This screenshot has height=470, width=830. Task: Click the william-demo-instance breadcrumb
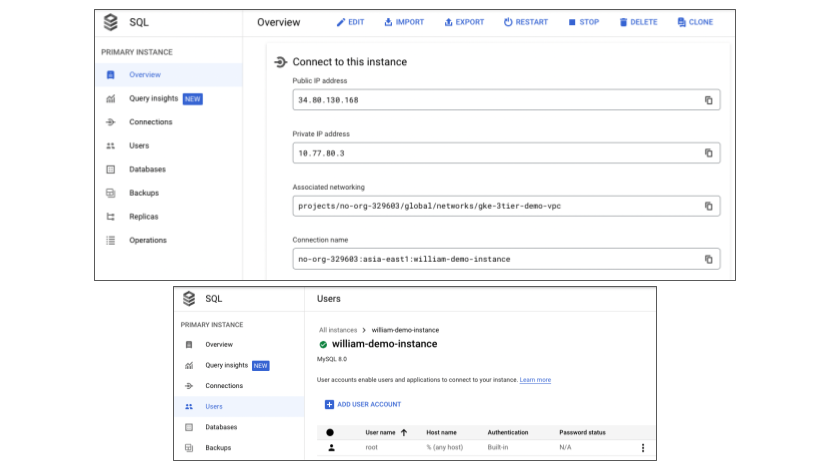[405, 330]
